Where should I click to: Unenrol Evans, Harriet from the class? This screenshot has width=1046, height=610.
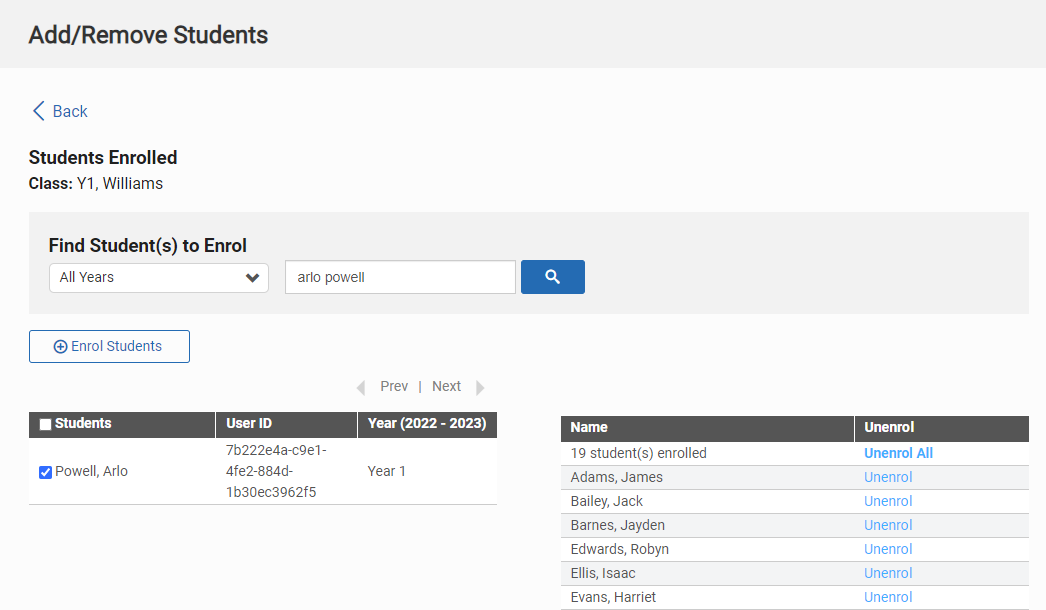pyautogui.click(x=888, y=597)
